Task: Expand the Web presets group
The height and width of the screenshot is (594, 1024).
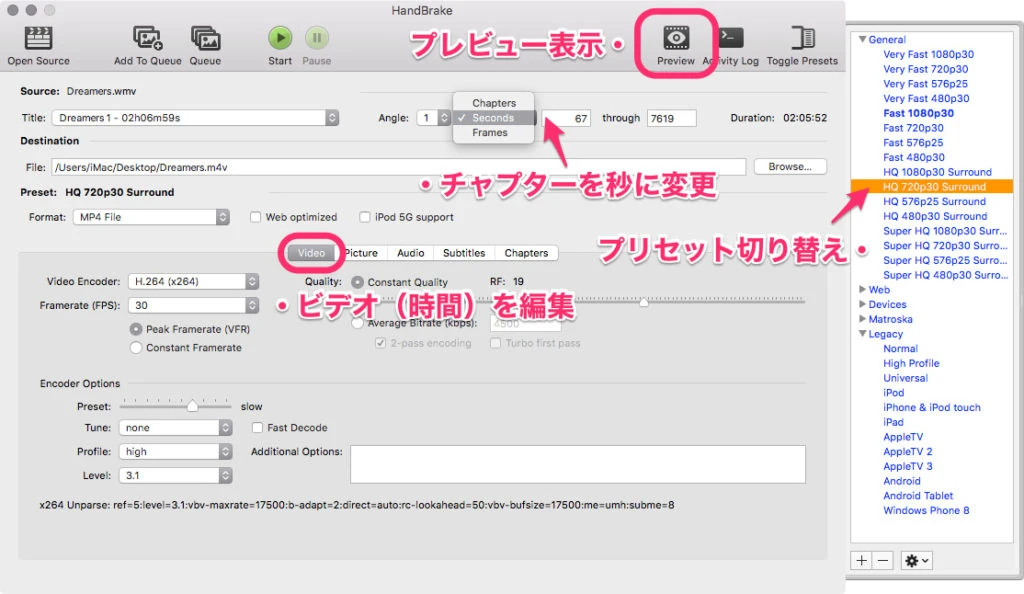Action: [x=862, y=289]
